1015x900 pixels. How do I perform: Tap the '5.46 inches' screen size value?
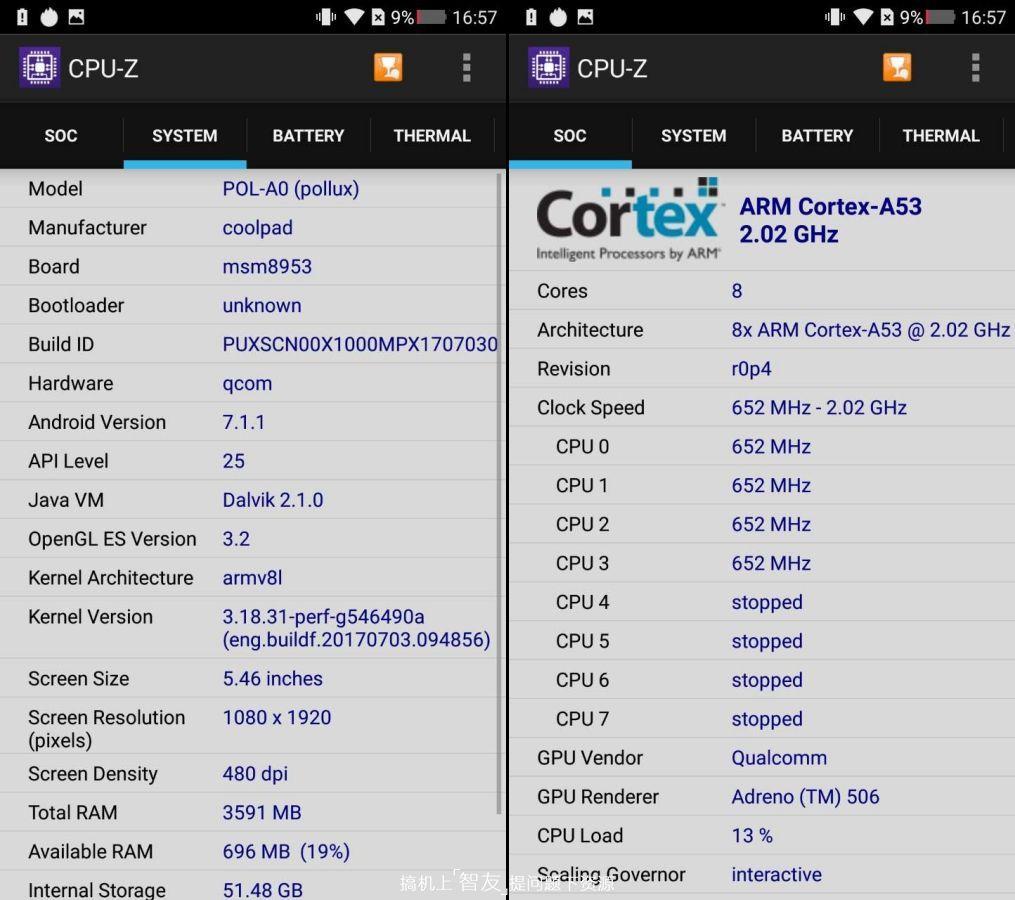point(273,679)
